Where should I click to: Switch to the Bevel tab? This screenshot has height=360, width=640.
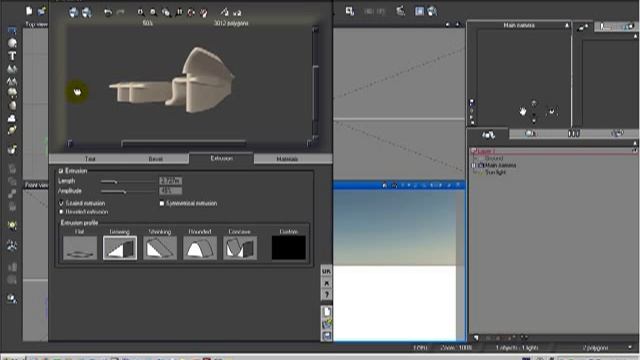[x=156, y=159]
